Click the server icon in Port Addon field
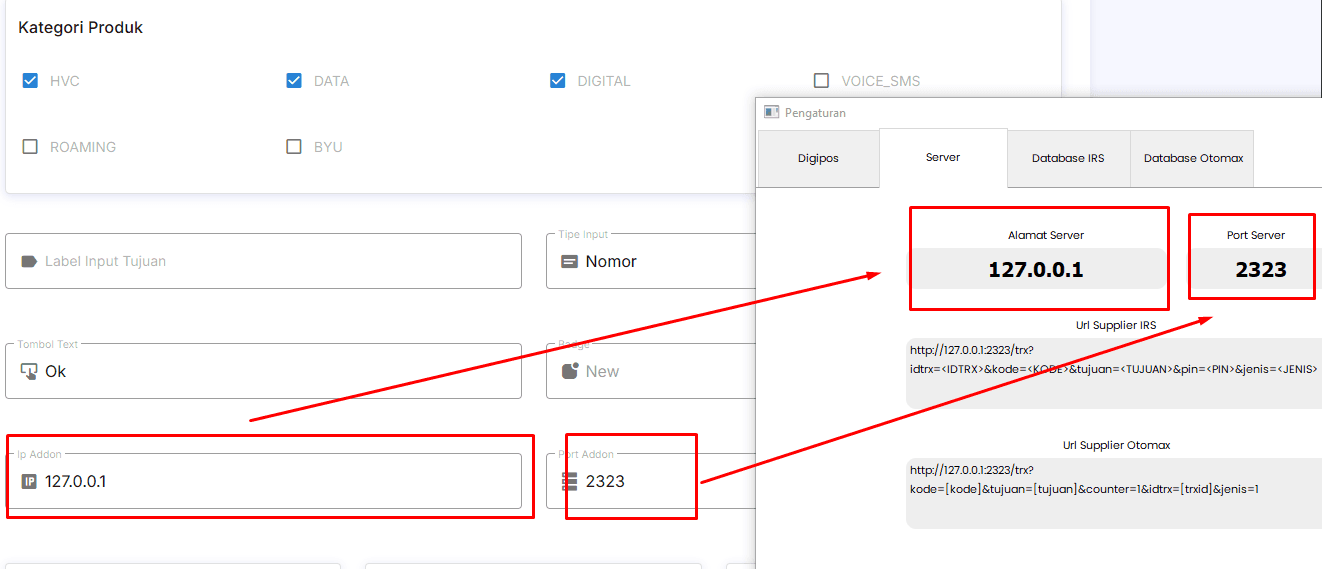 click(x=570, y=481)
